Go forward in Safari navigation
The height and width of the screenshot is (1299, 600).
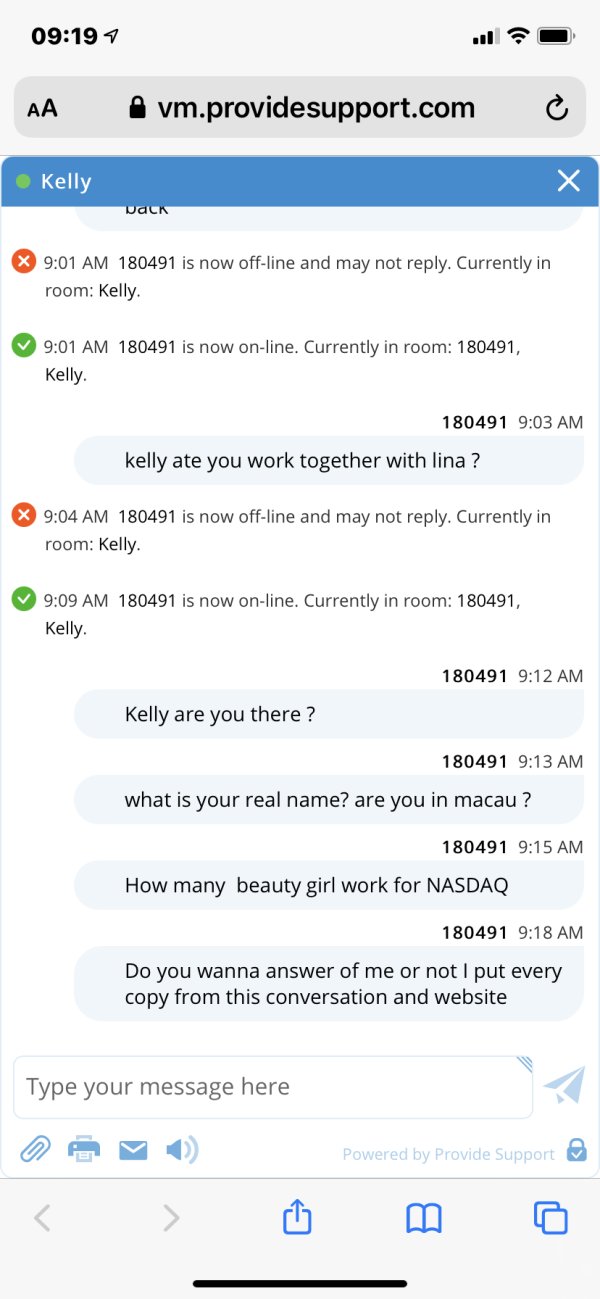pyautogui.click(x=171, y=1217)
